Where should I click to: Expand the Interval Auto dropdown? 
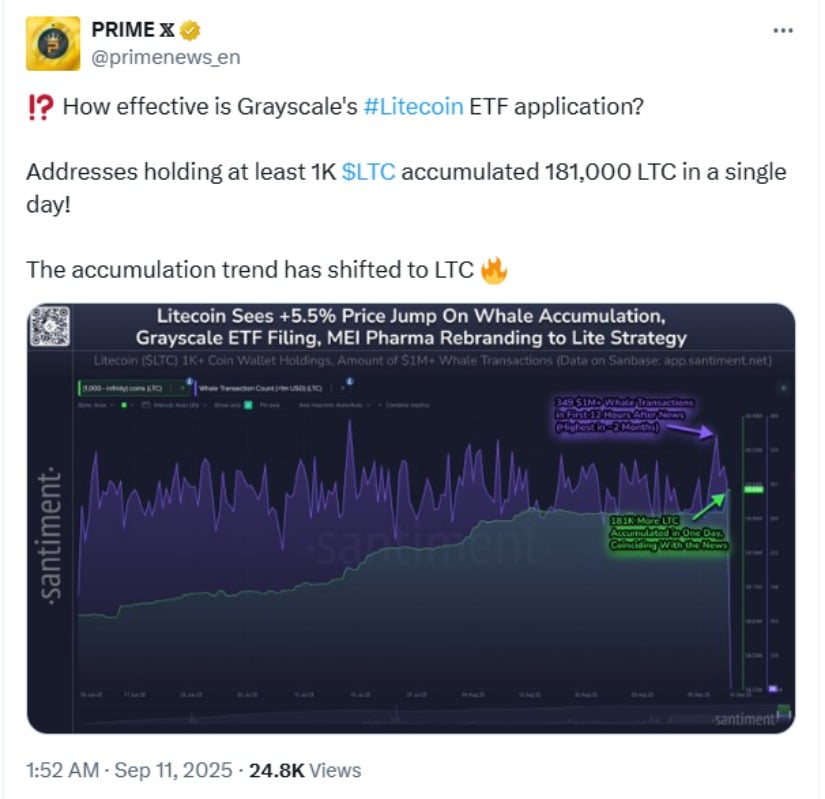point(172,405)
